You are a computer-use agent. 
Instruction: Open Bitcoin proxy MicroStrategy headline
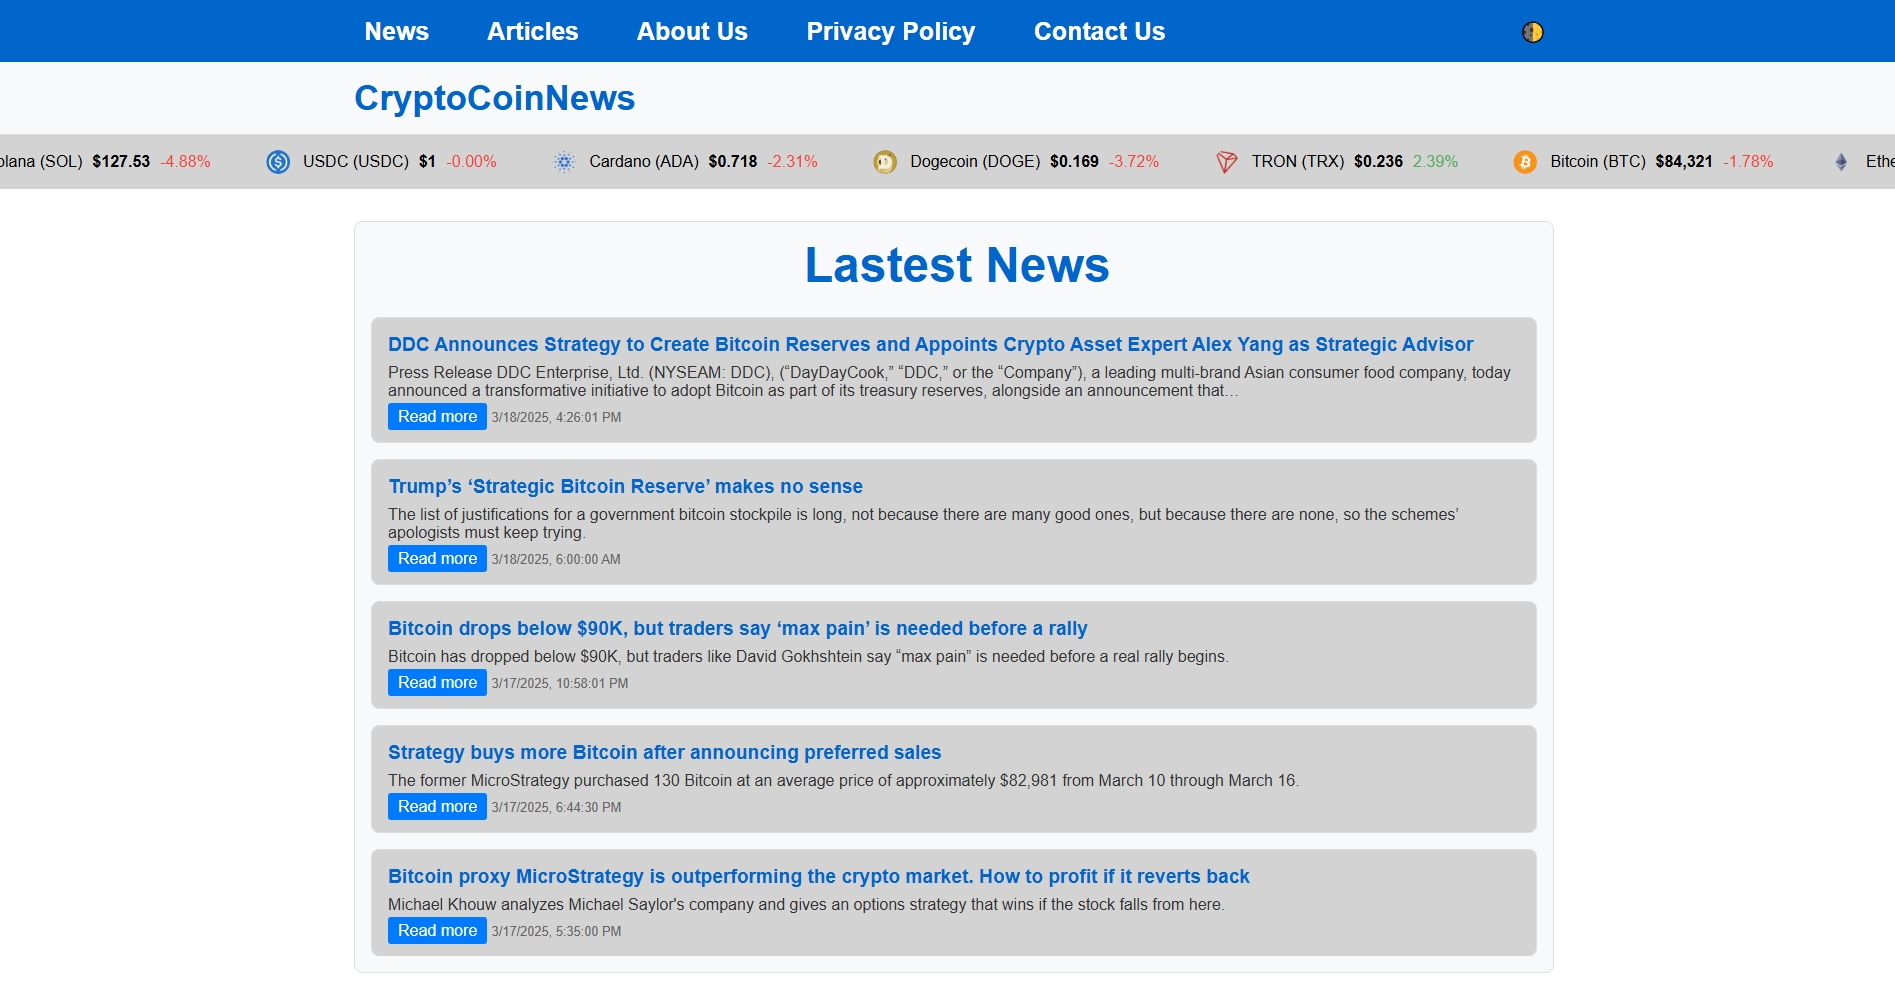[818, 876]
